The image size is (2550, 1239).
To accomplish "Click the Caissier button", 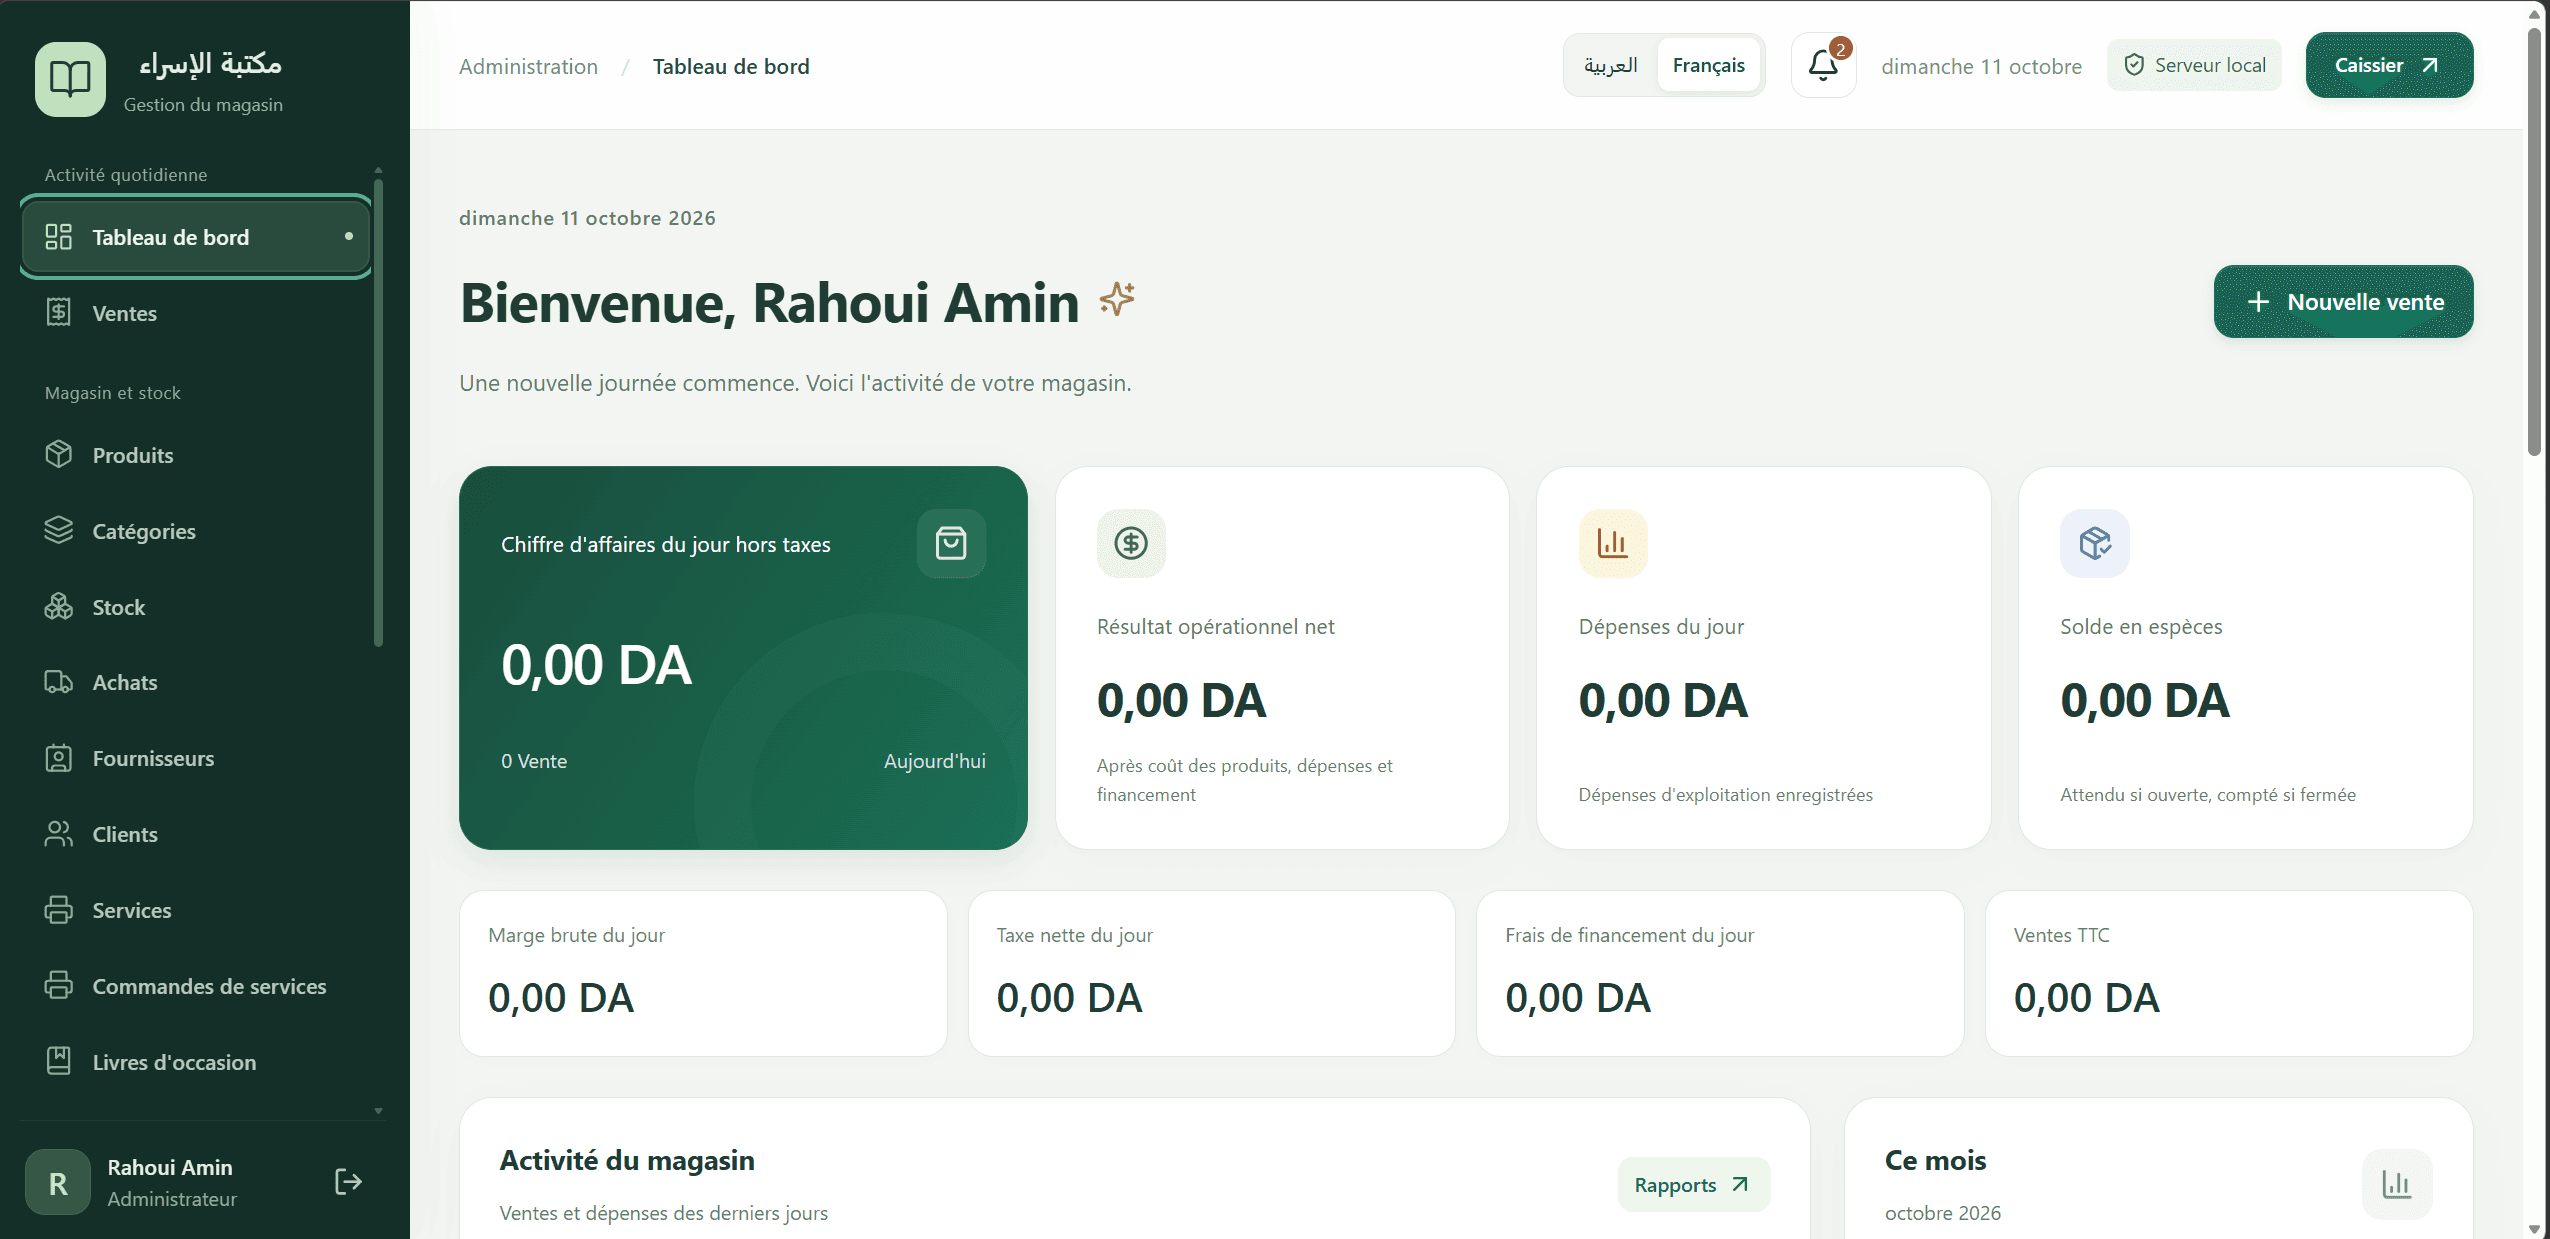I will pyautogui.click(x=2389, y=66).
